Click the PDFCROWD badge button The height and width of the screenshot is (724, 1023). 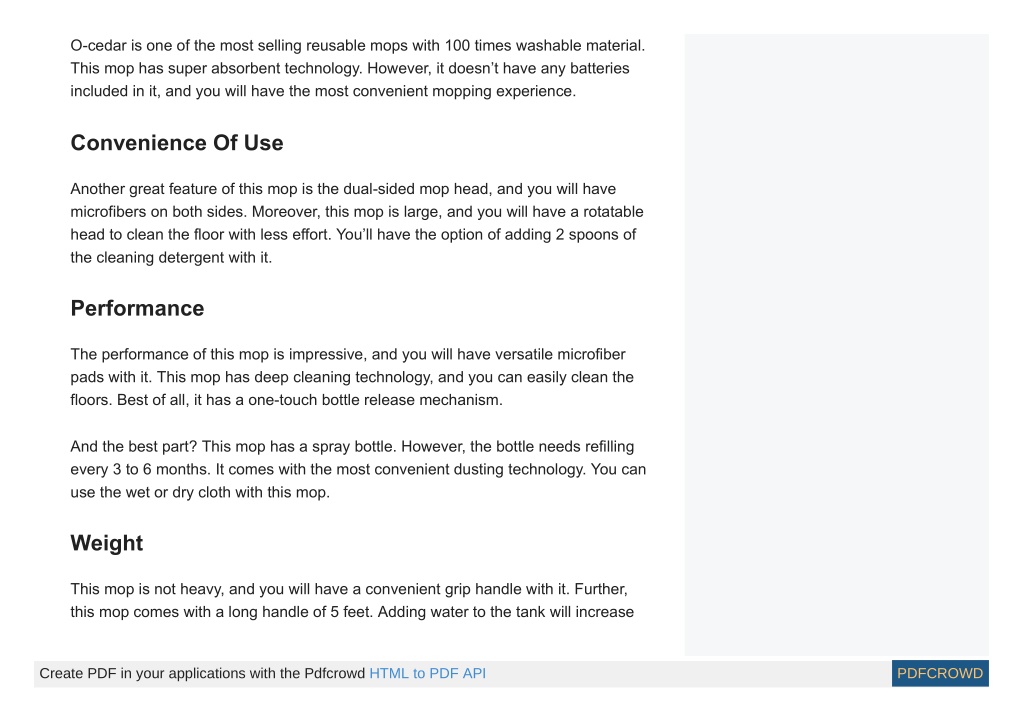[x=940, y=673]
